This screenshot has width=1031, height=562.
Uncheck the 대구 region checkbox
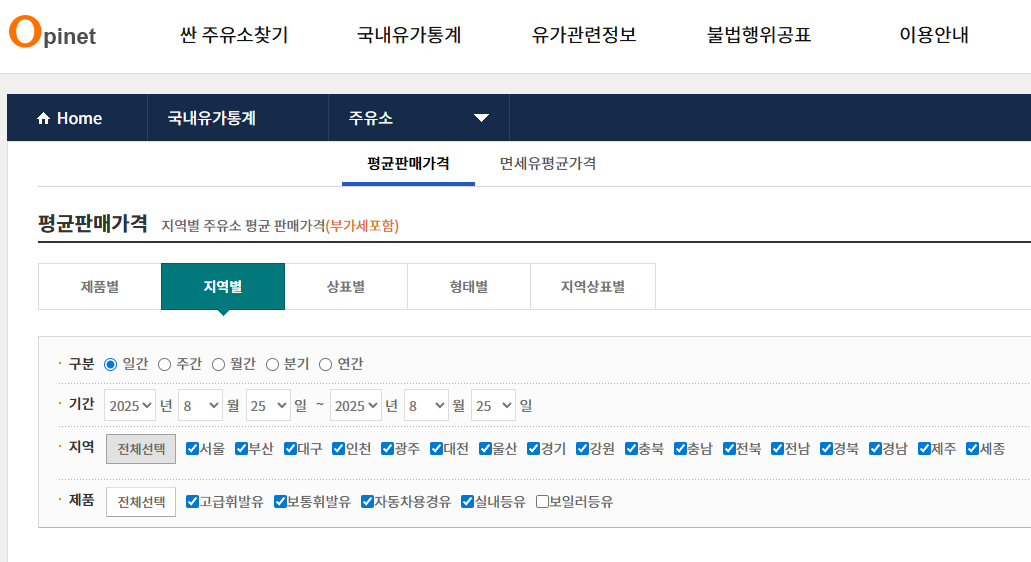(x=290, y=448)
